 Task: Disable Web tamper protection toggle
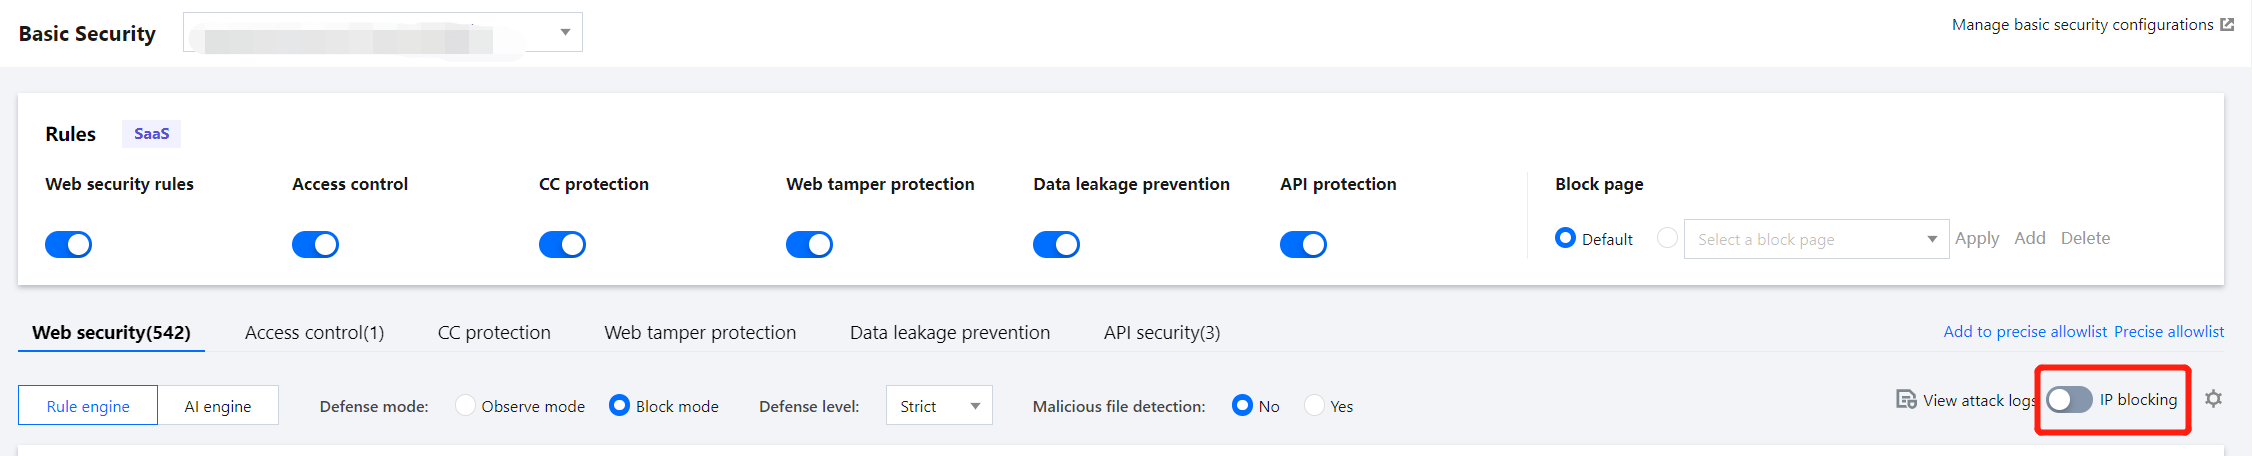809,244
